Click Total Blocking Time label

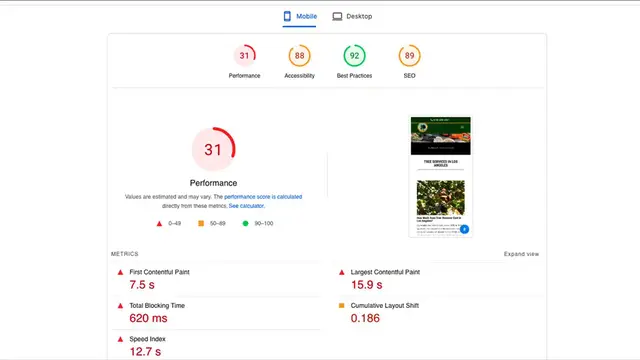(x=157, y=305)
